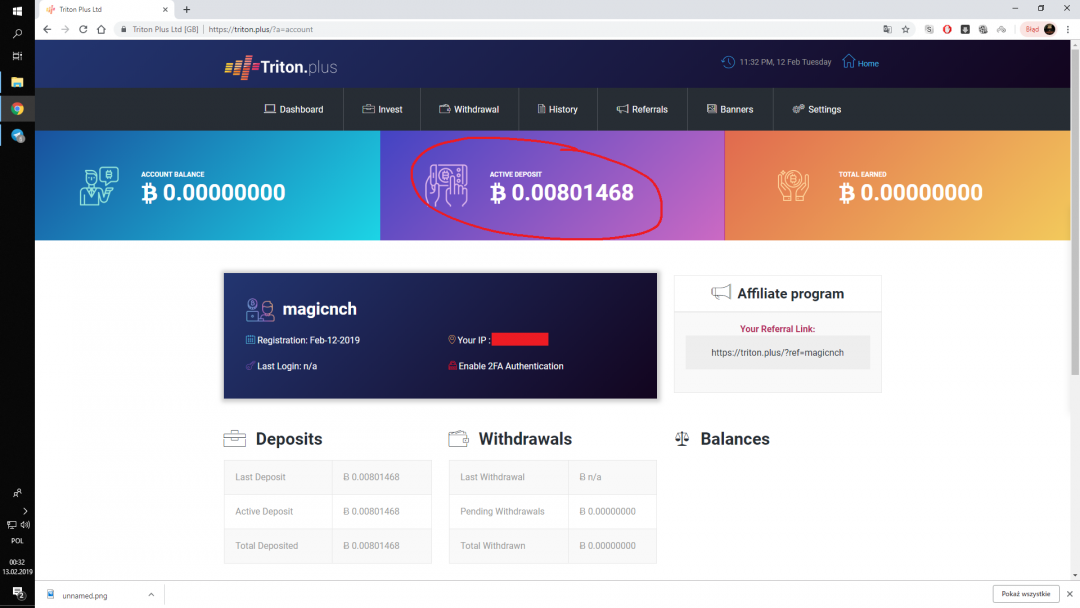
Task: Click the Pokaż wszystkie button
Action: [1025, 594]
